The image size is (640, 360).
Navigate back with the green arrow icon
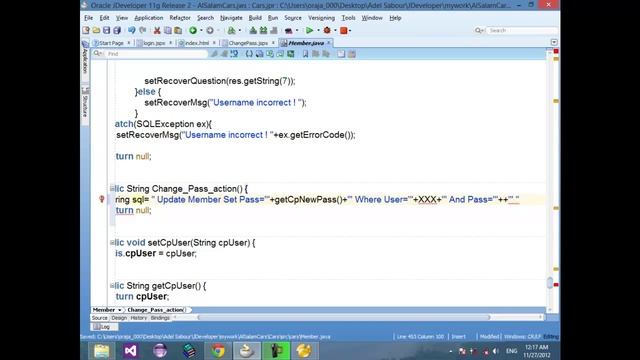[x=193, y=30]
